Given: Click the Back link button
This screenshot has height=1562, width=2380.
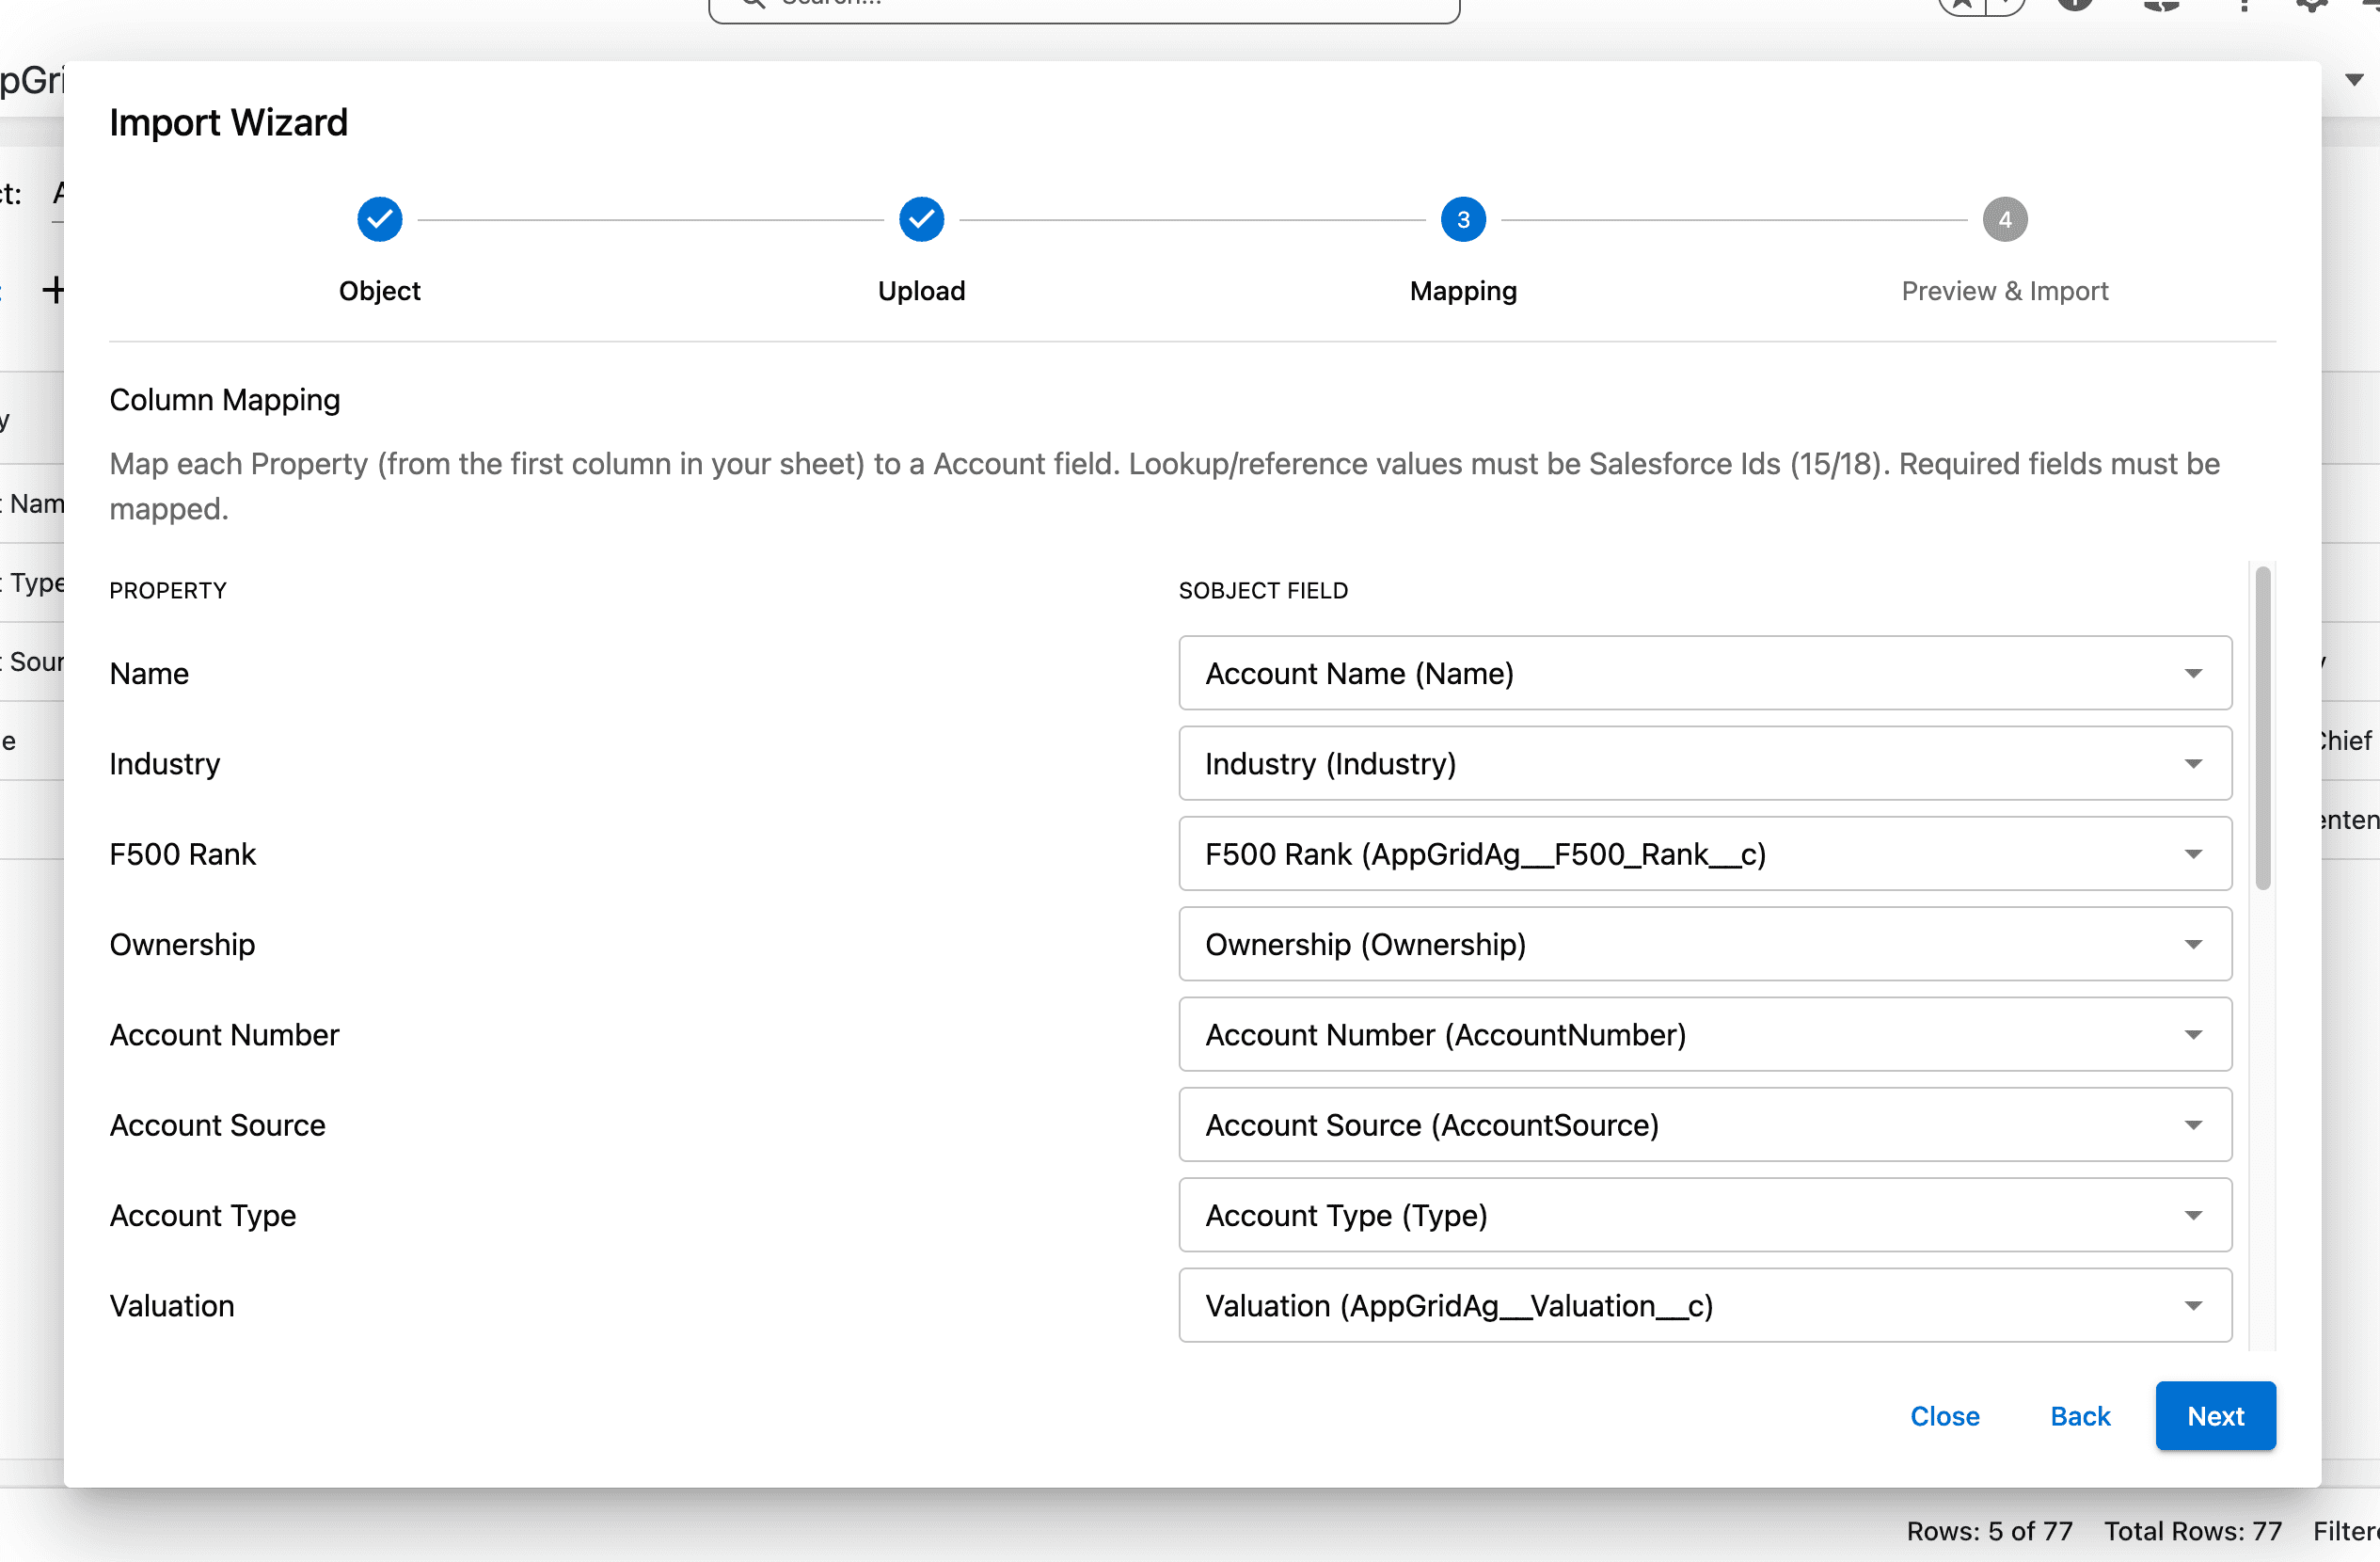Looking at the screenshot, I should pos(2079,1415).
